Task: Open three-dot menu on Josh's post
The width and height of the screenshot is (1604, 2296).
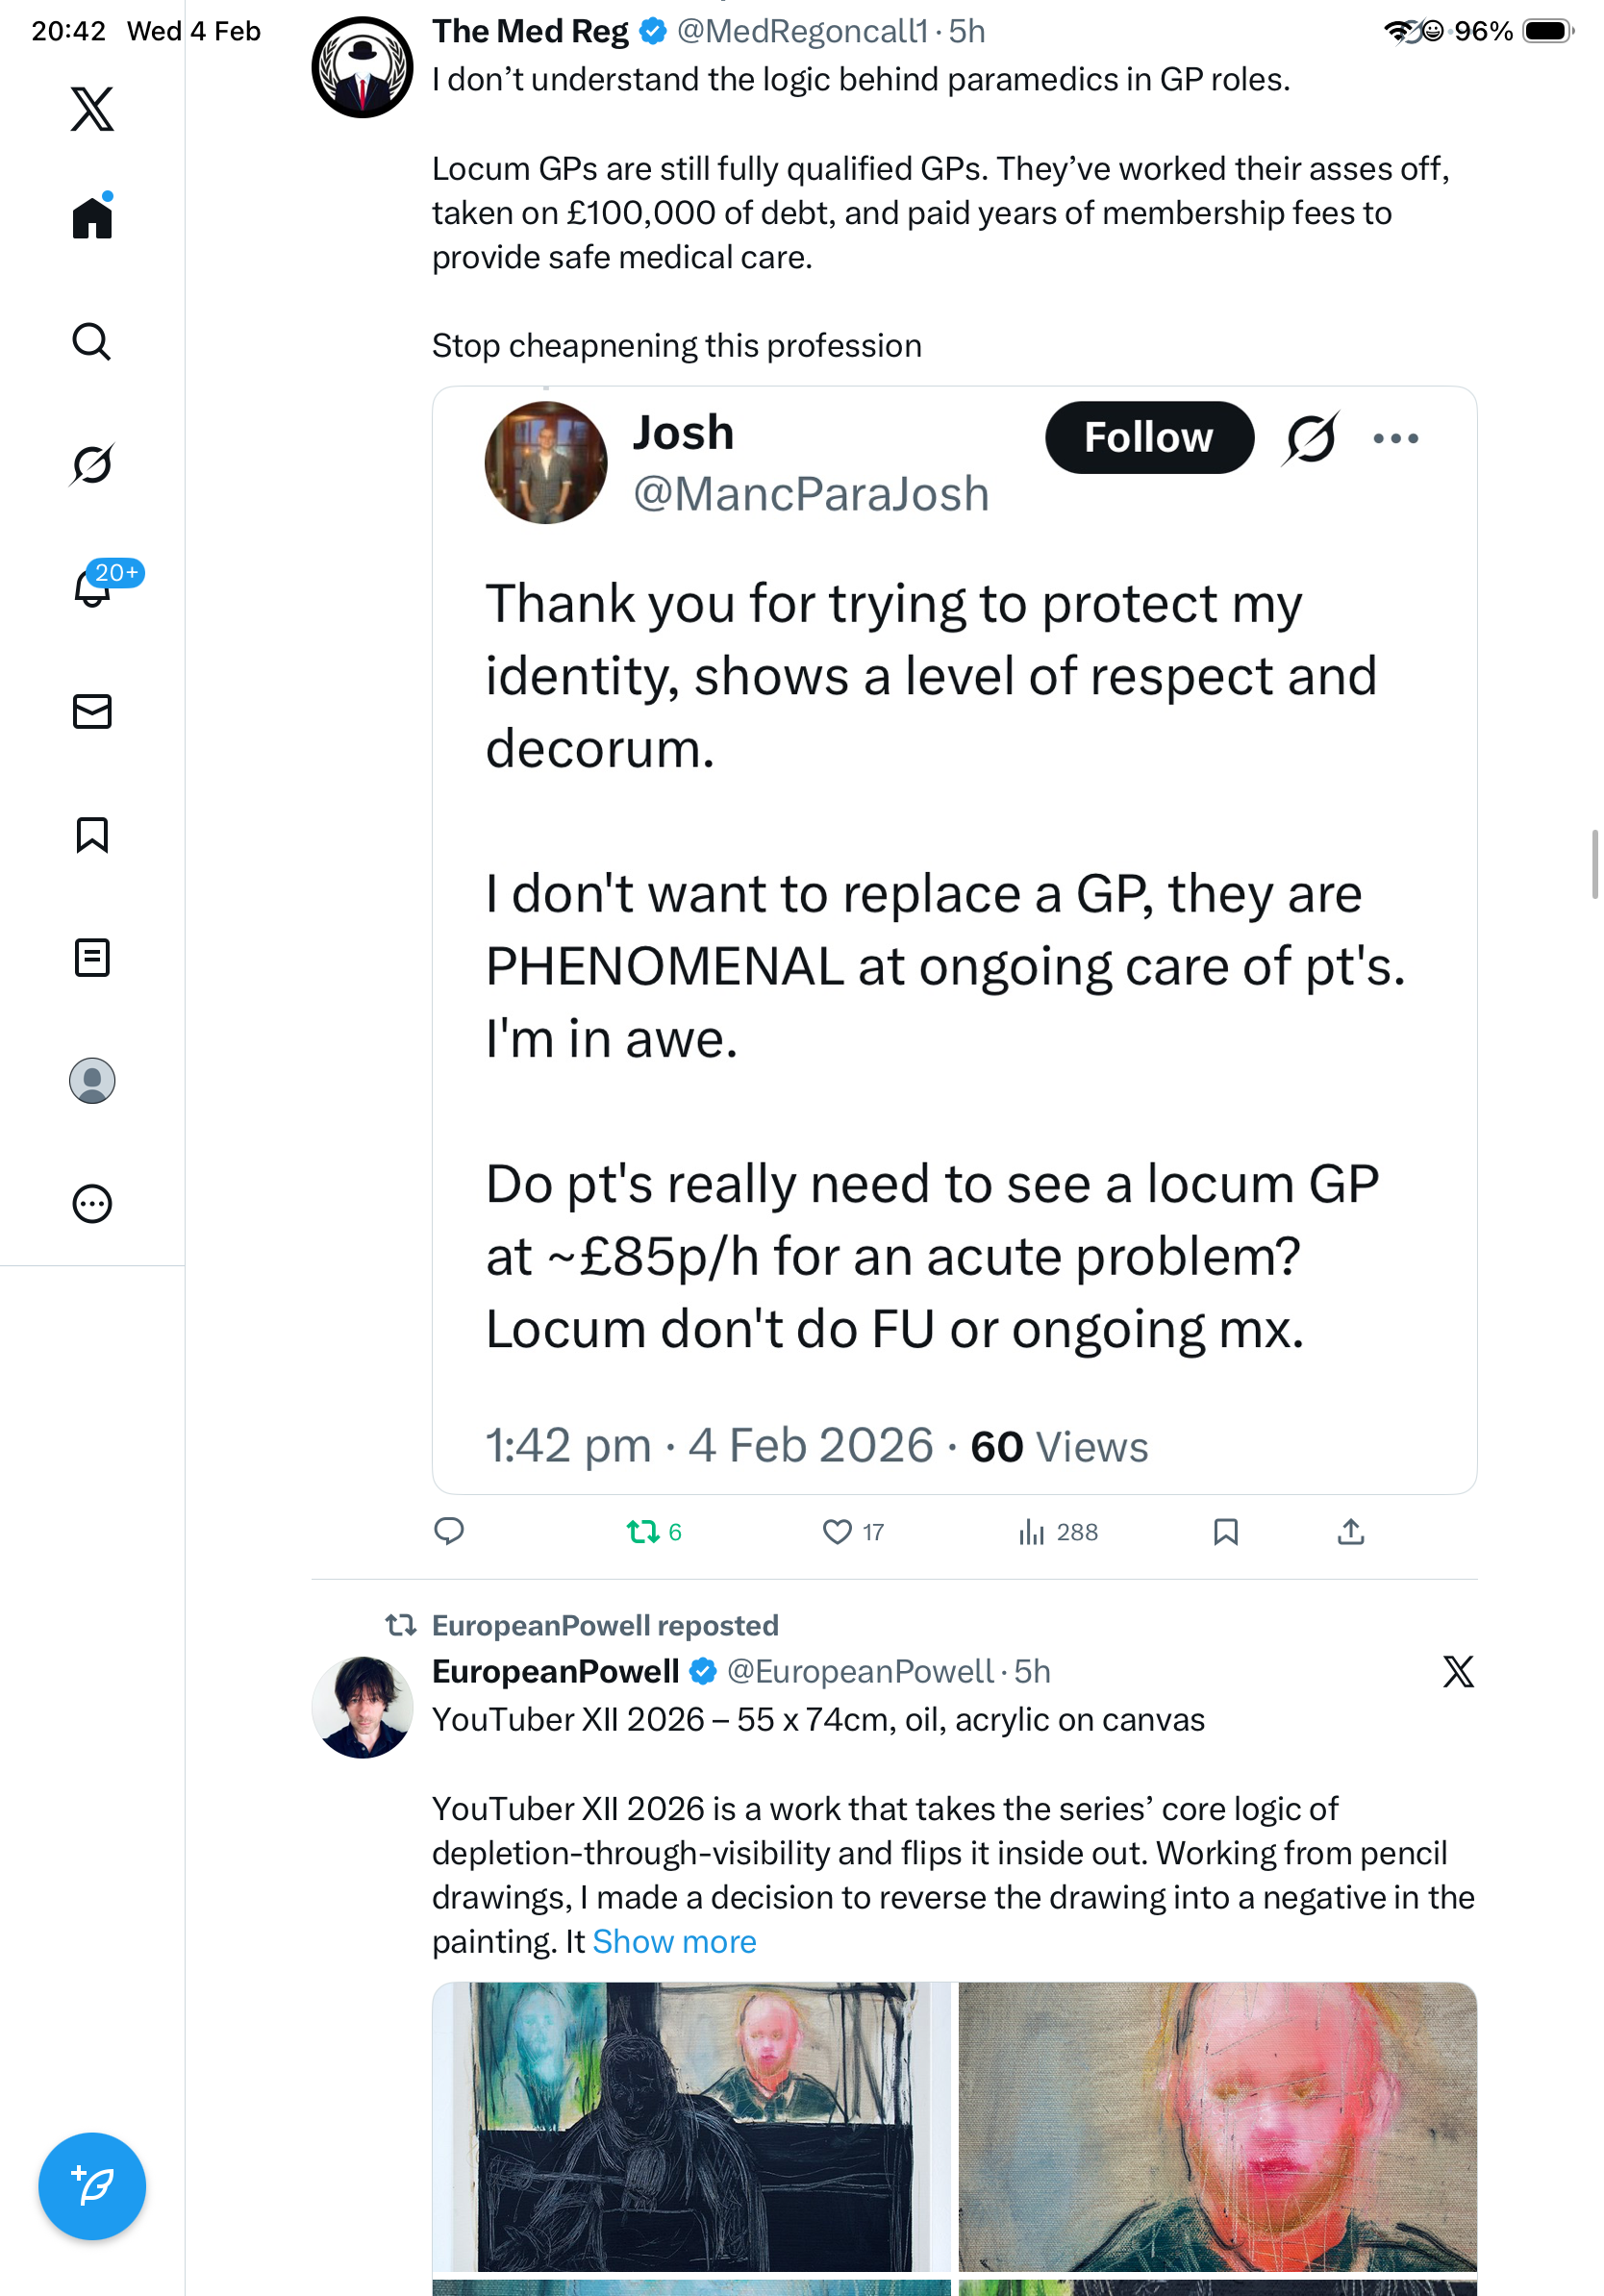Action: [x=1395, y=438]
